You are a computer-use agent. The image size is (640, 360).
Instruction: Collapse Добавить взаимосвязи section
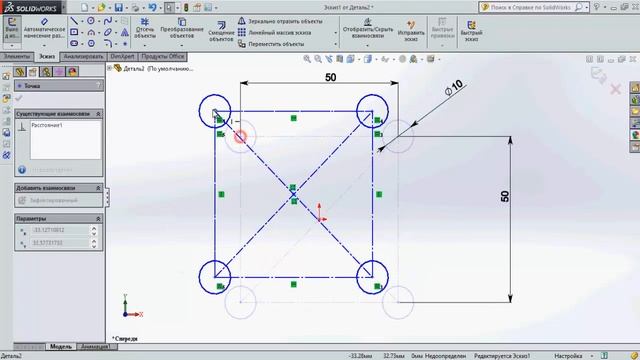(x=98, y=188)
